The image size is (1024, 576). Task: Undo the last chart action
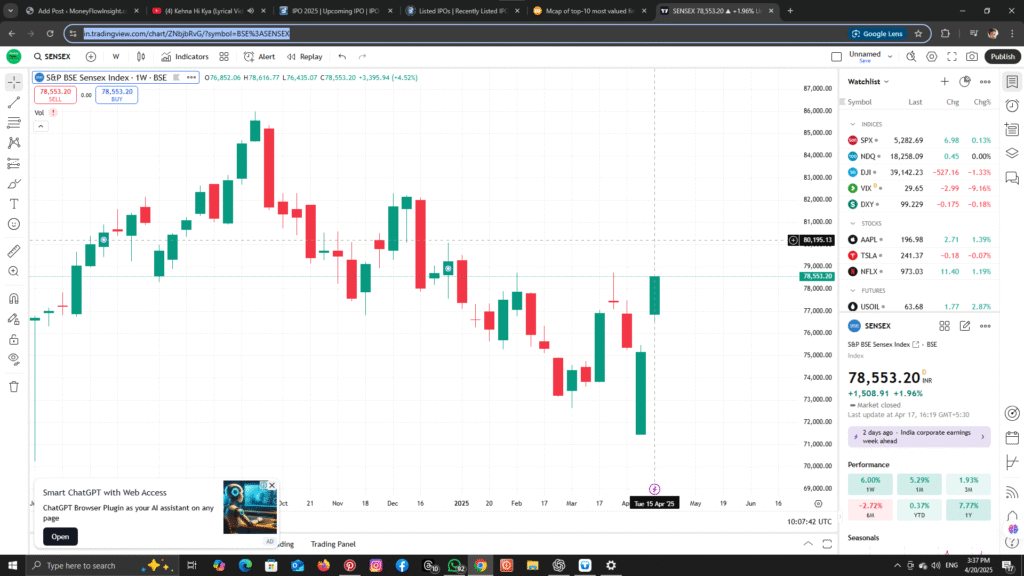(342, 57)
